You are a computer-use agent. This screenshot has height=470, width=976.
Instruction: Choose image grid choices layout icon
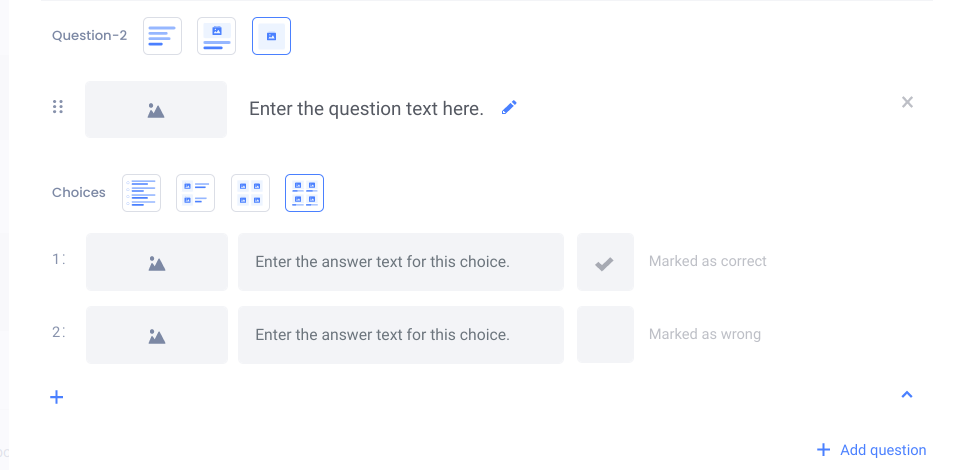250,193
